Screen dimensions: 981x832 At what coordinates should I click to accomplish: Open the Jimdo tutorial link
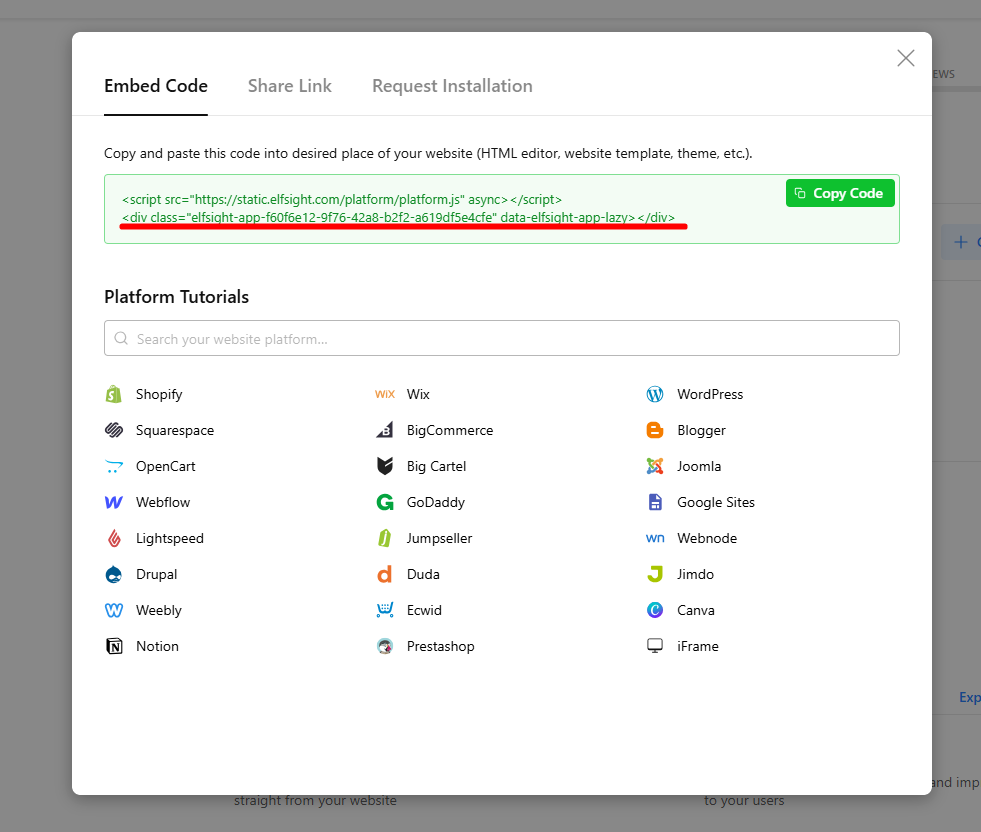(695, 574)
